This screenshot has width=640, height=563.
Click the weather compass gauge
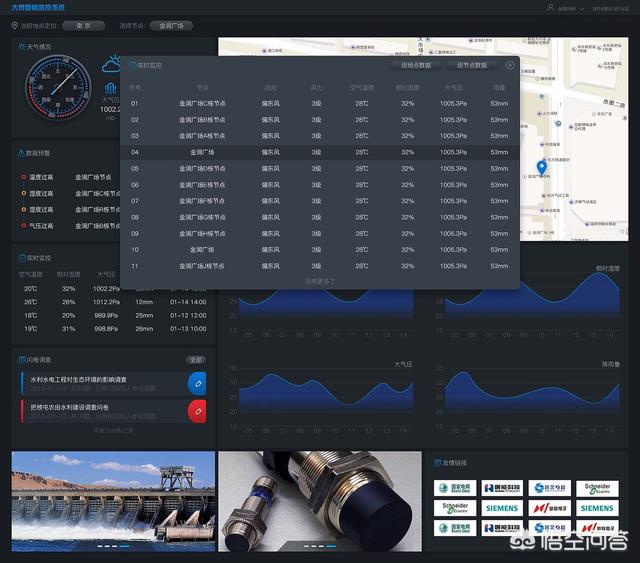(57, 87)
